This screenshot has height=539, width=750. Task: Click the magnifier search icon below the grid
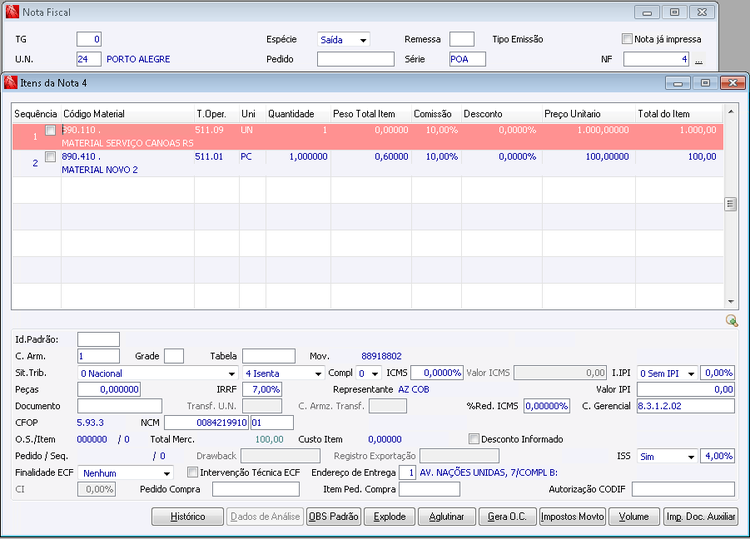coord(732,320)
